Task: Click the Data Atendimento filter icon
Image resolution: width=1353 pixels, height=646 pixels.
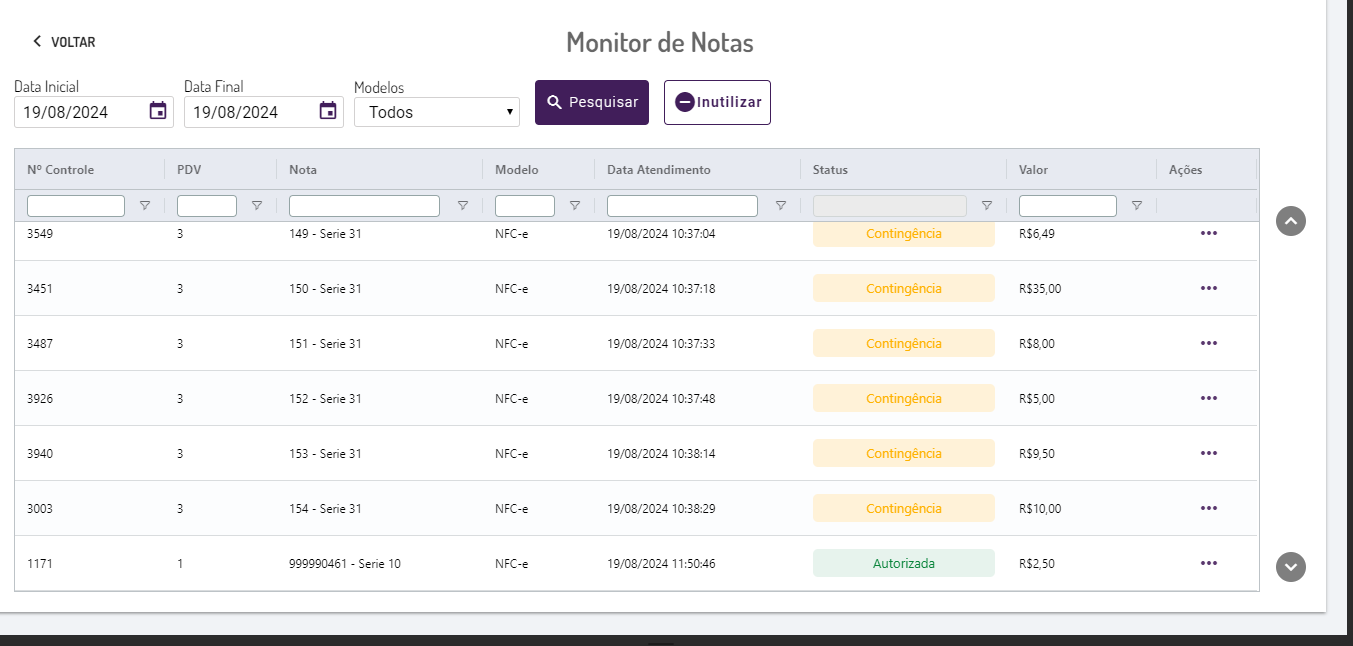Action: (781, 206)
